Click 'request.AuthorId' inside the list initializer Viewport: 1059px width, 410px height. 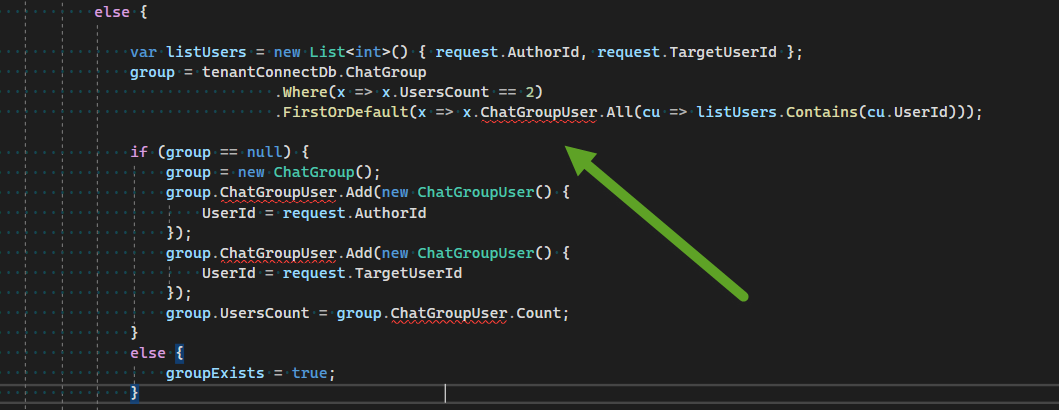coord(506,52)
